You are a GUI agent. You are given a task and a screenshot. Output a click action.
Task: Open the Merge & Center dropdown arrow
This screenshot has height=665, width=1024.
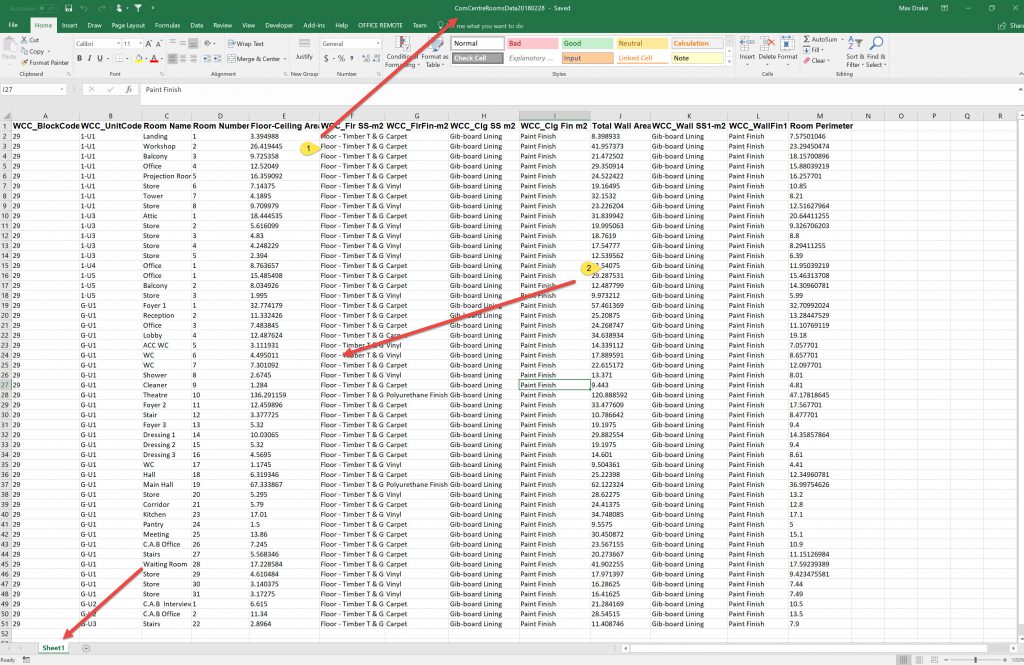(x=284, y=59)
